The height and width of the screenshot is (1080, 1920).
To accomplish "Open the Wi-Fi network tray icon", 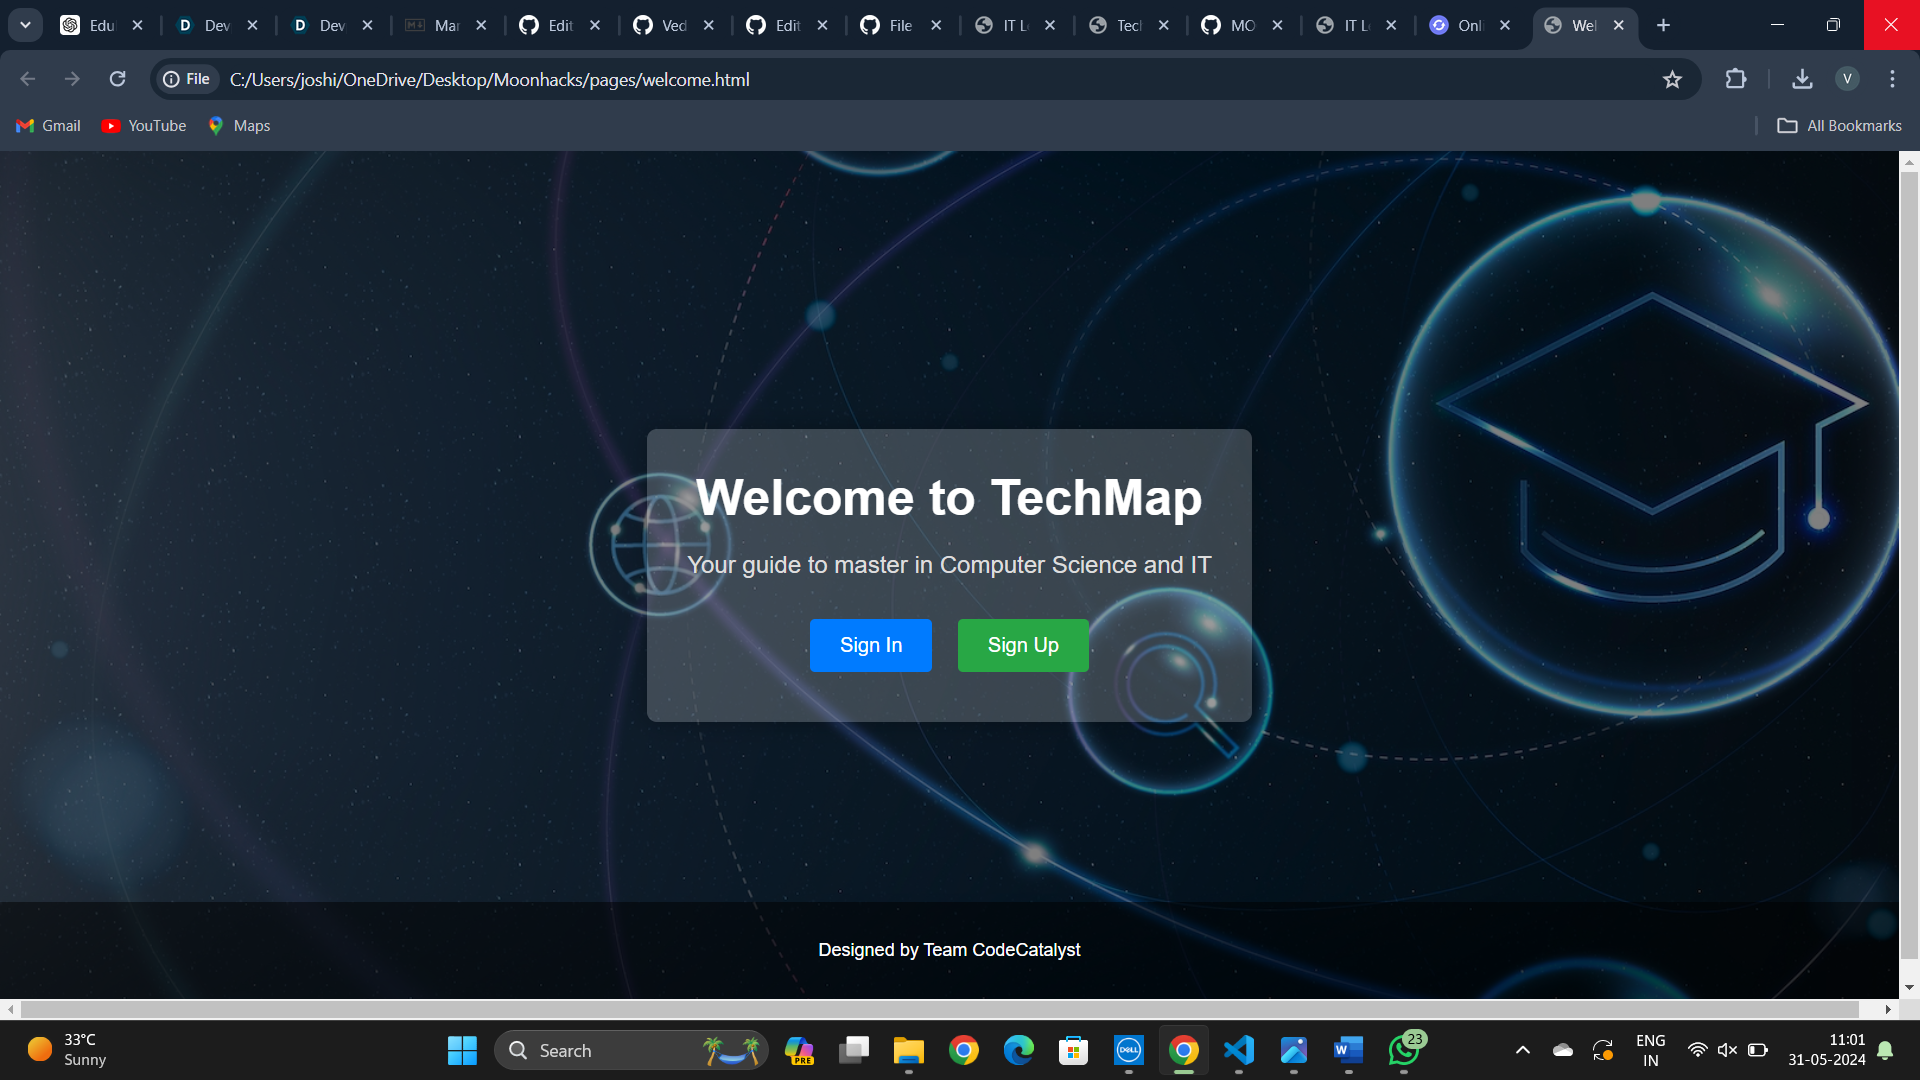I will [1697, 1050].
